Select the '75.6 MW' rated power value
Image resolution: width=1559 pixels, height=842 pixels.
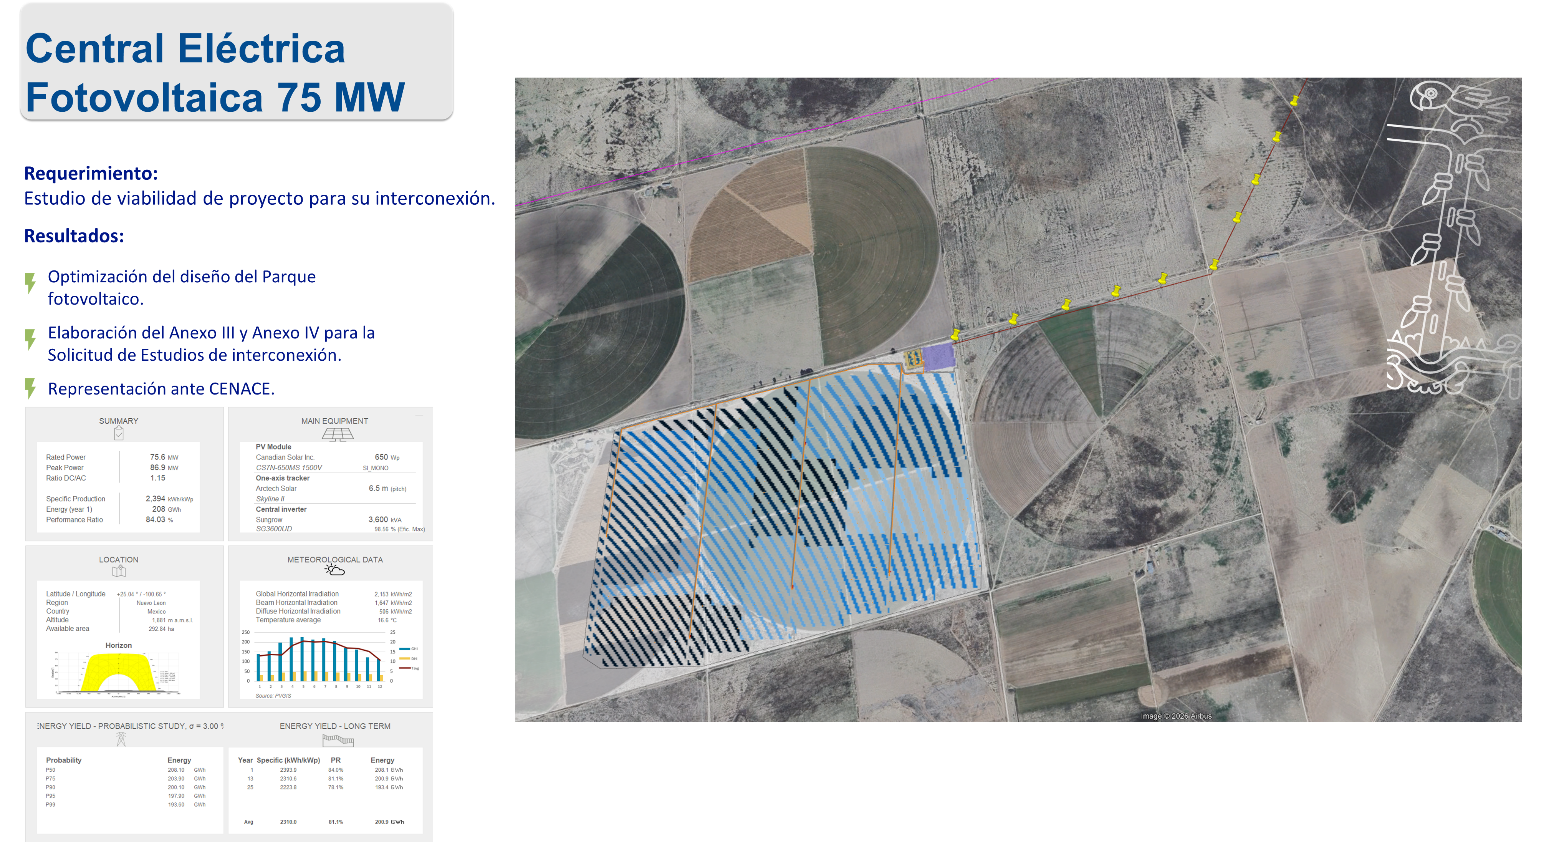point(164,457)
